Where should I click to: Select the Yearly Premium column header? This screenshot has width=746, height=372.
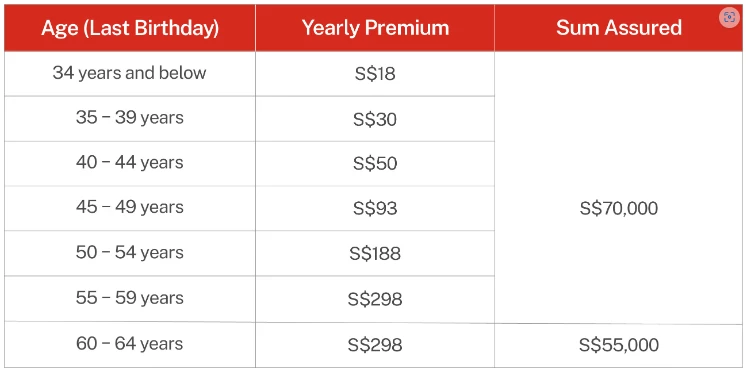click(375, 28)
